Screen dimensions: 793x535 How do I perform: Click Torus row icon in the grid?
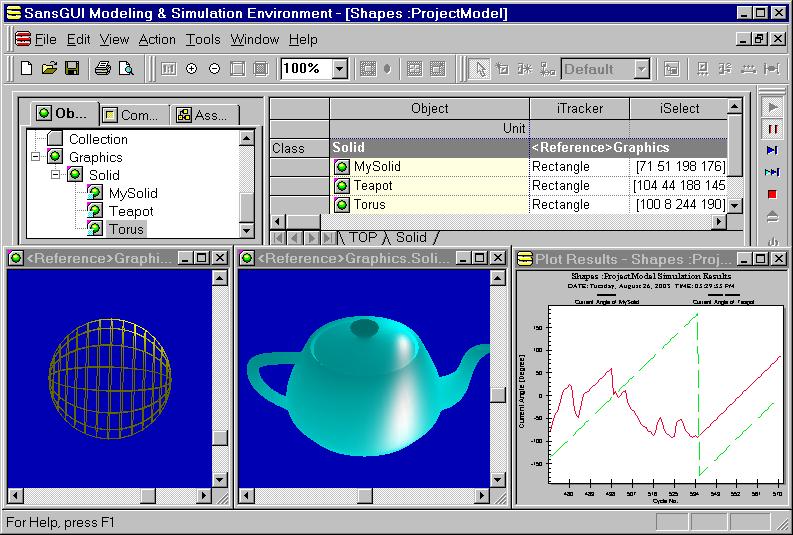coord(342,205)
